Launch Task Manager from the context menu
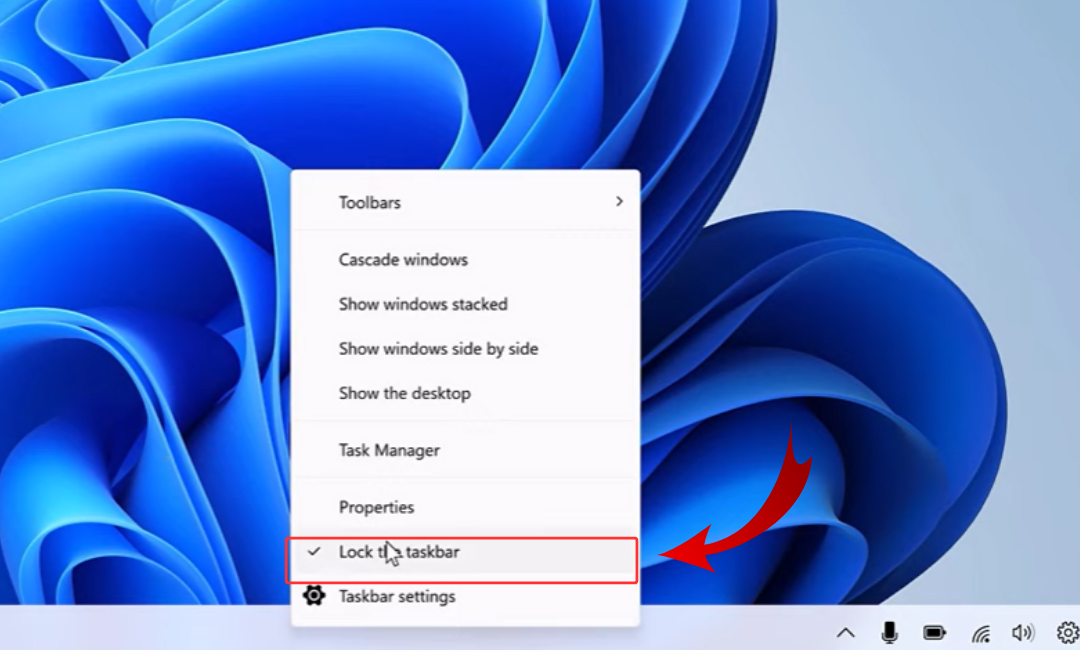1080x650 pixels. [388, 450]
